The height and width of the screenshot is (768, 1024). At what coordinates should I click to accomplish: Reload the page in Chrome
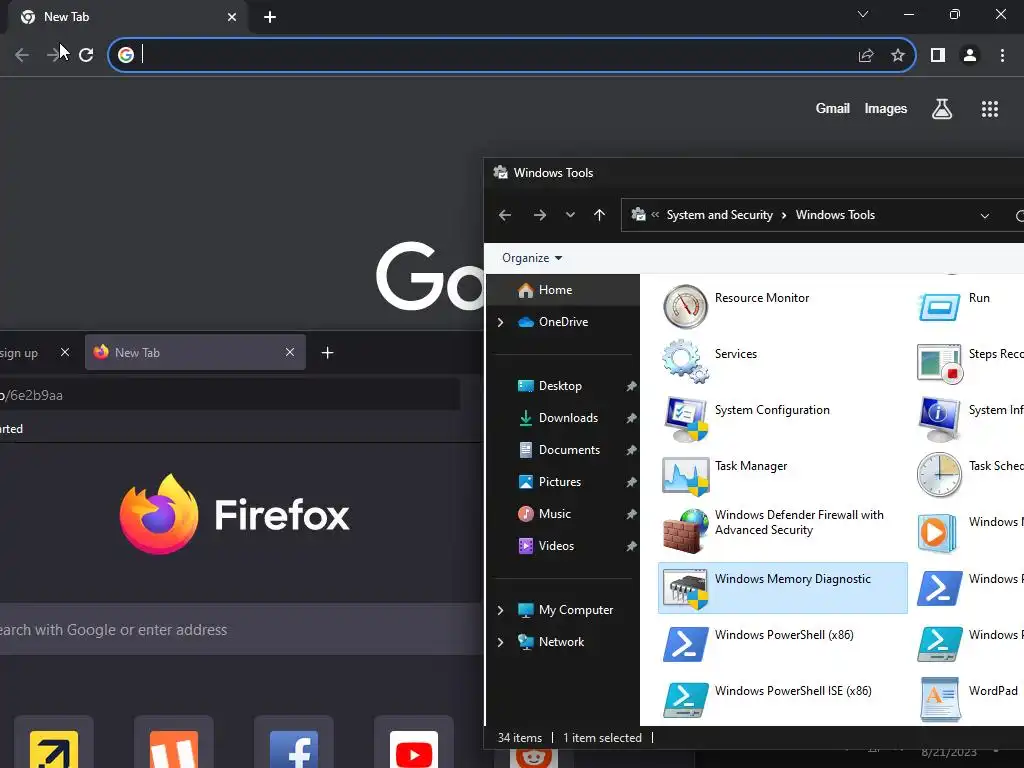(x=86, y=55)
